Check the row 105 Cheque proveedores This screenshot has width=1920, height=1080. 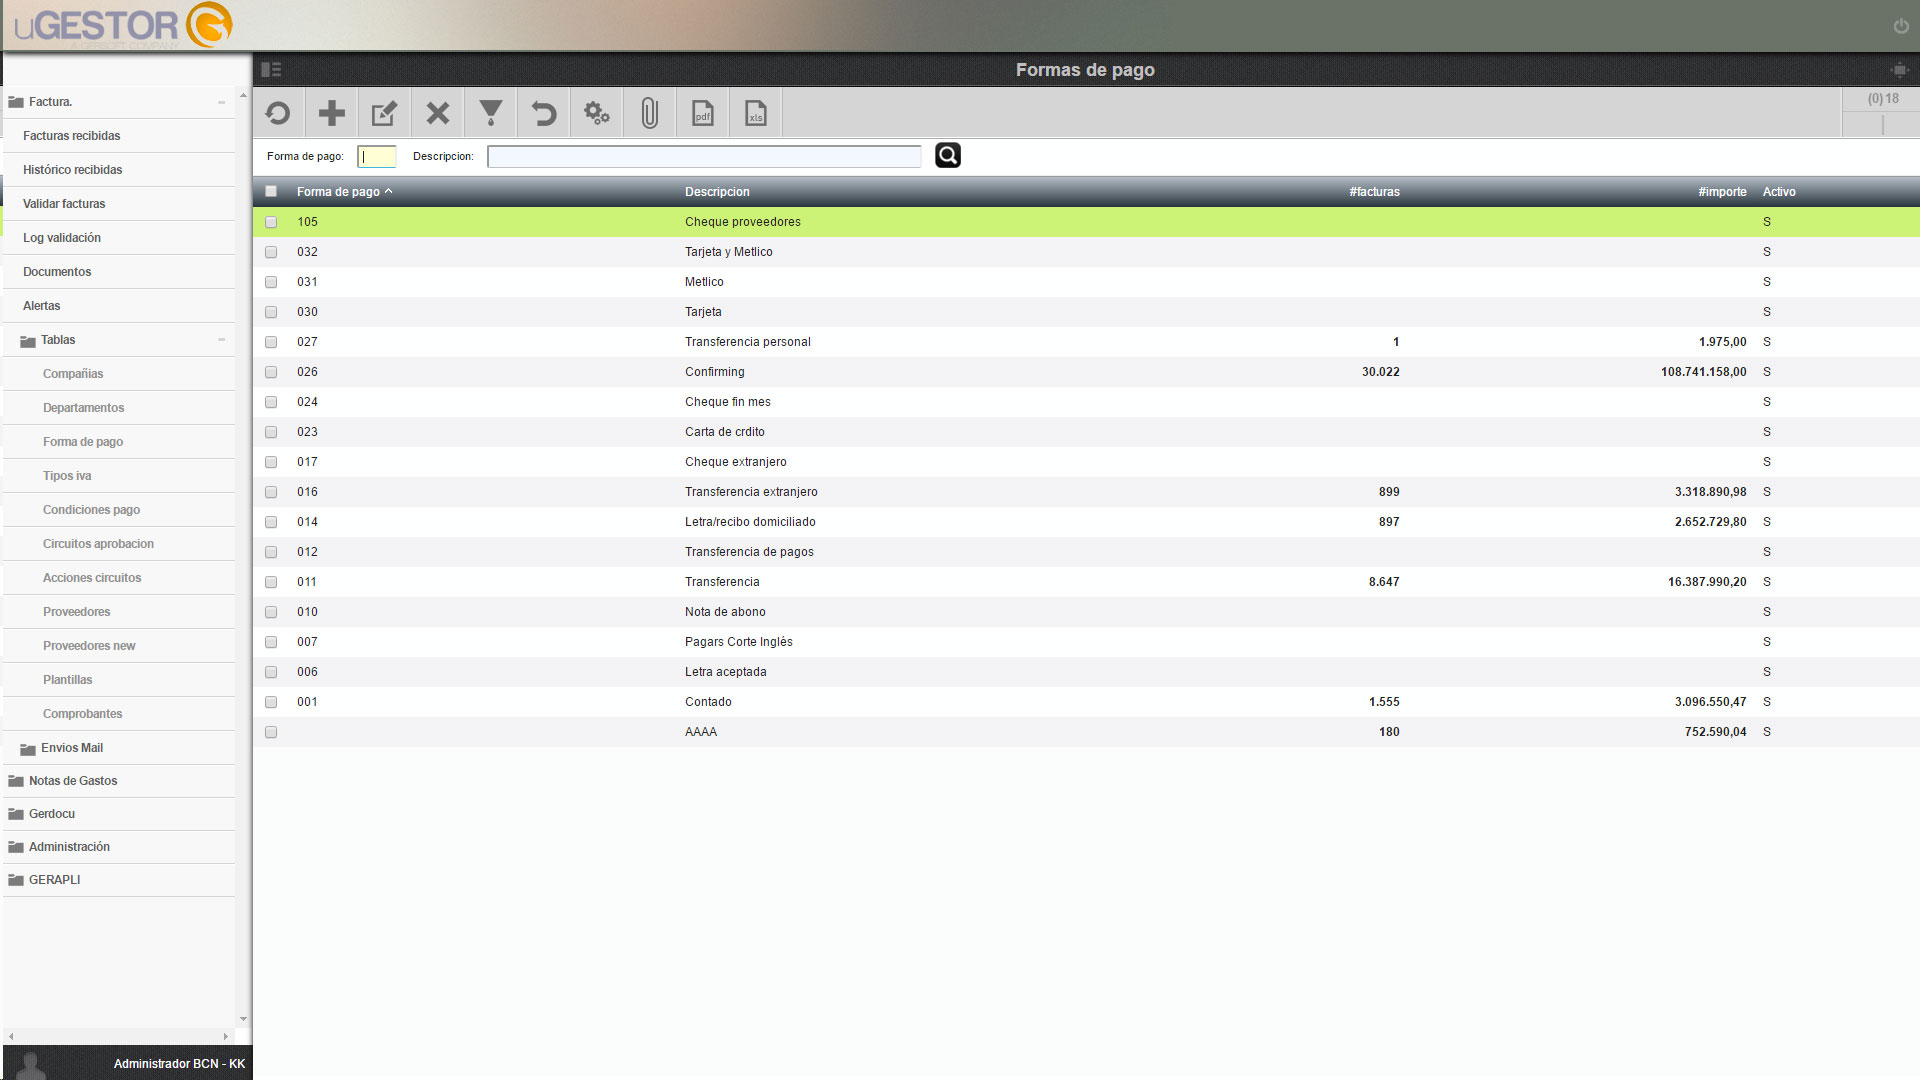pyautogui.click(x=271, y=222)
